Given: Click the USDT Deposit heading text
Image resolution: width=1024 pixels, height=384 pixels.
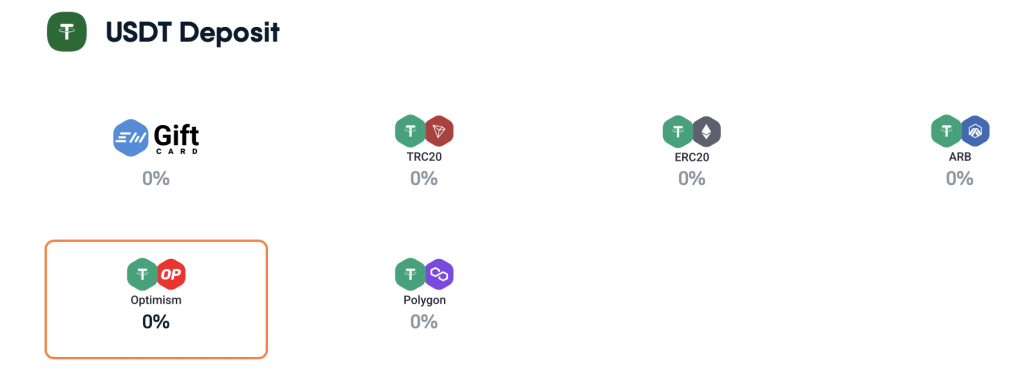Looking at the screenshot, I should pos(193,32).
